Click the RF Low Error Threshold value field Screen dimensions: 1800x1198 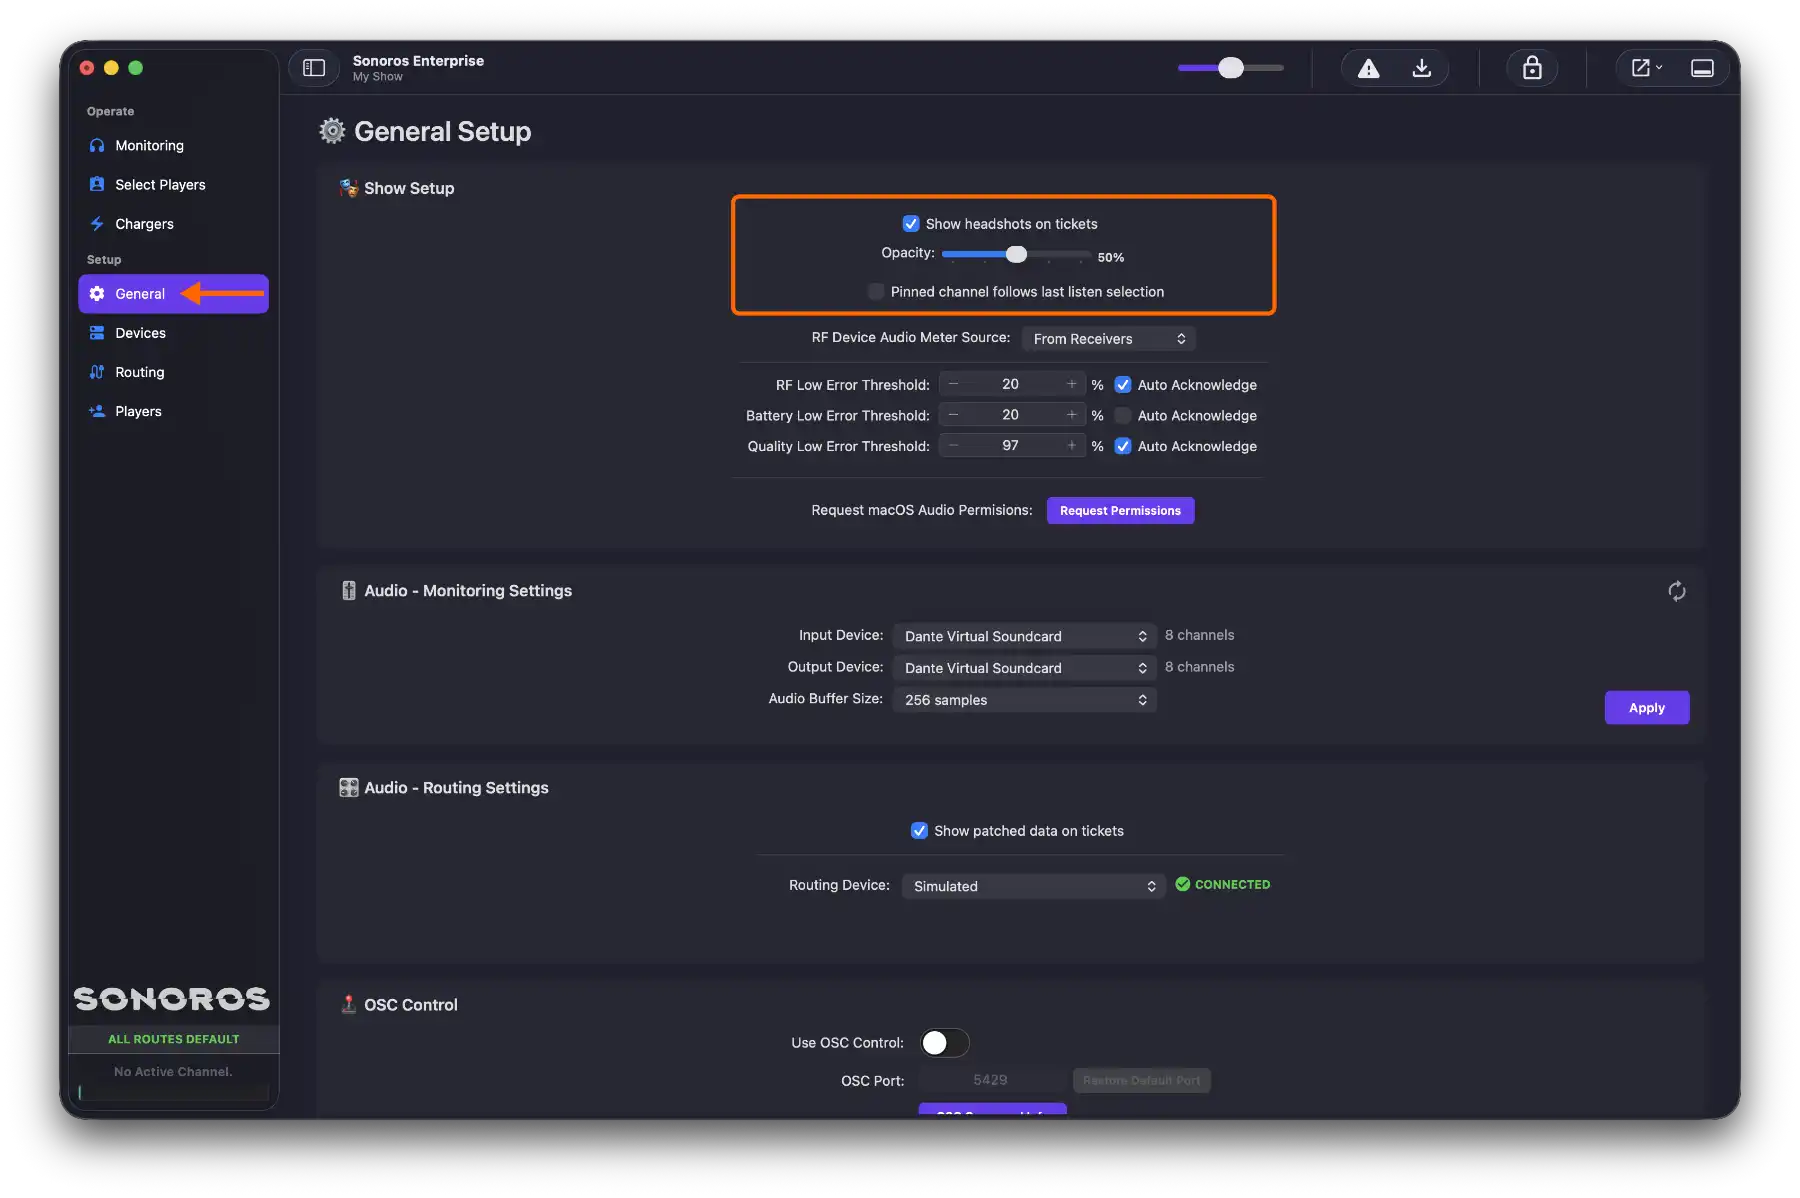pos(1011,385)
